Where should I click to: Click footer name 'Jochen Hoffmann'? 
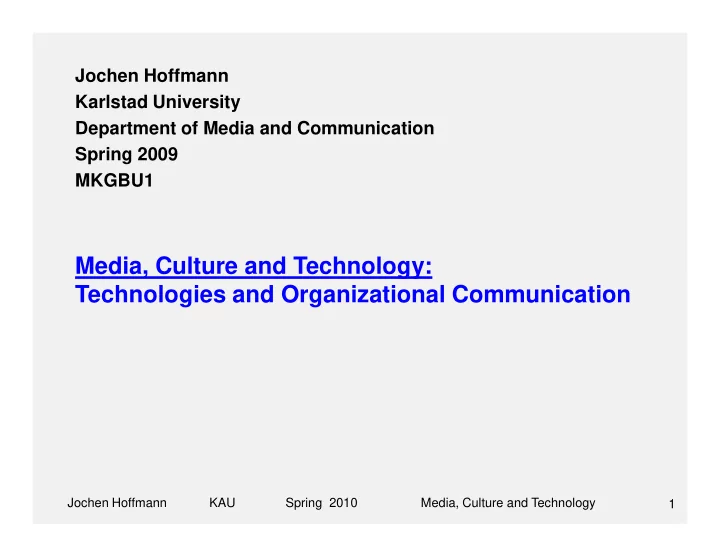(x=117, y=503)
